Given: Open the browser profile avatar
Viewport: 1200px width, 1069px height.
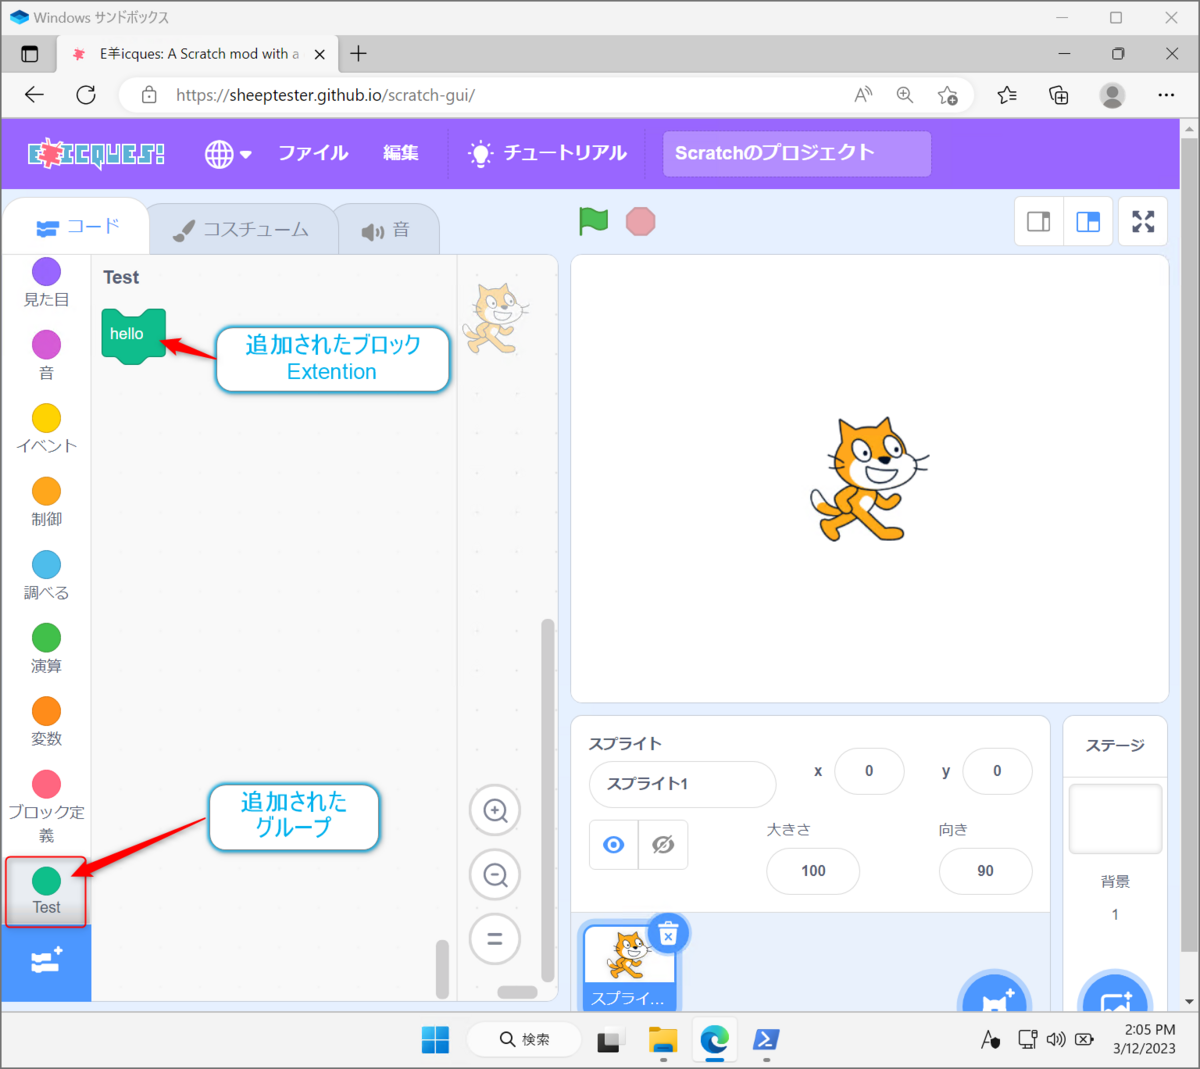Looking at the screenshot, I should pyautogui.click(x=1112, y=95).
